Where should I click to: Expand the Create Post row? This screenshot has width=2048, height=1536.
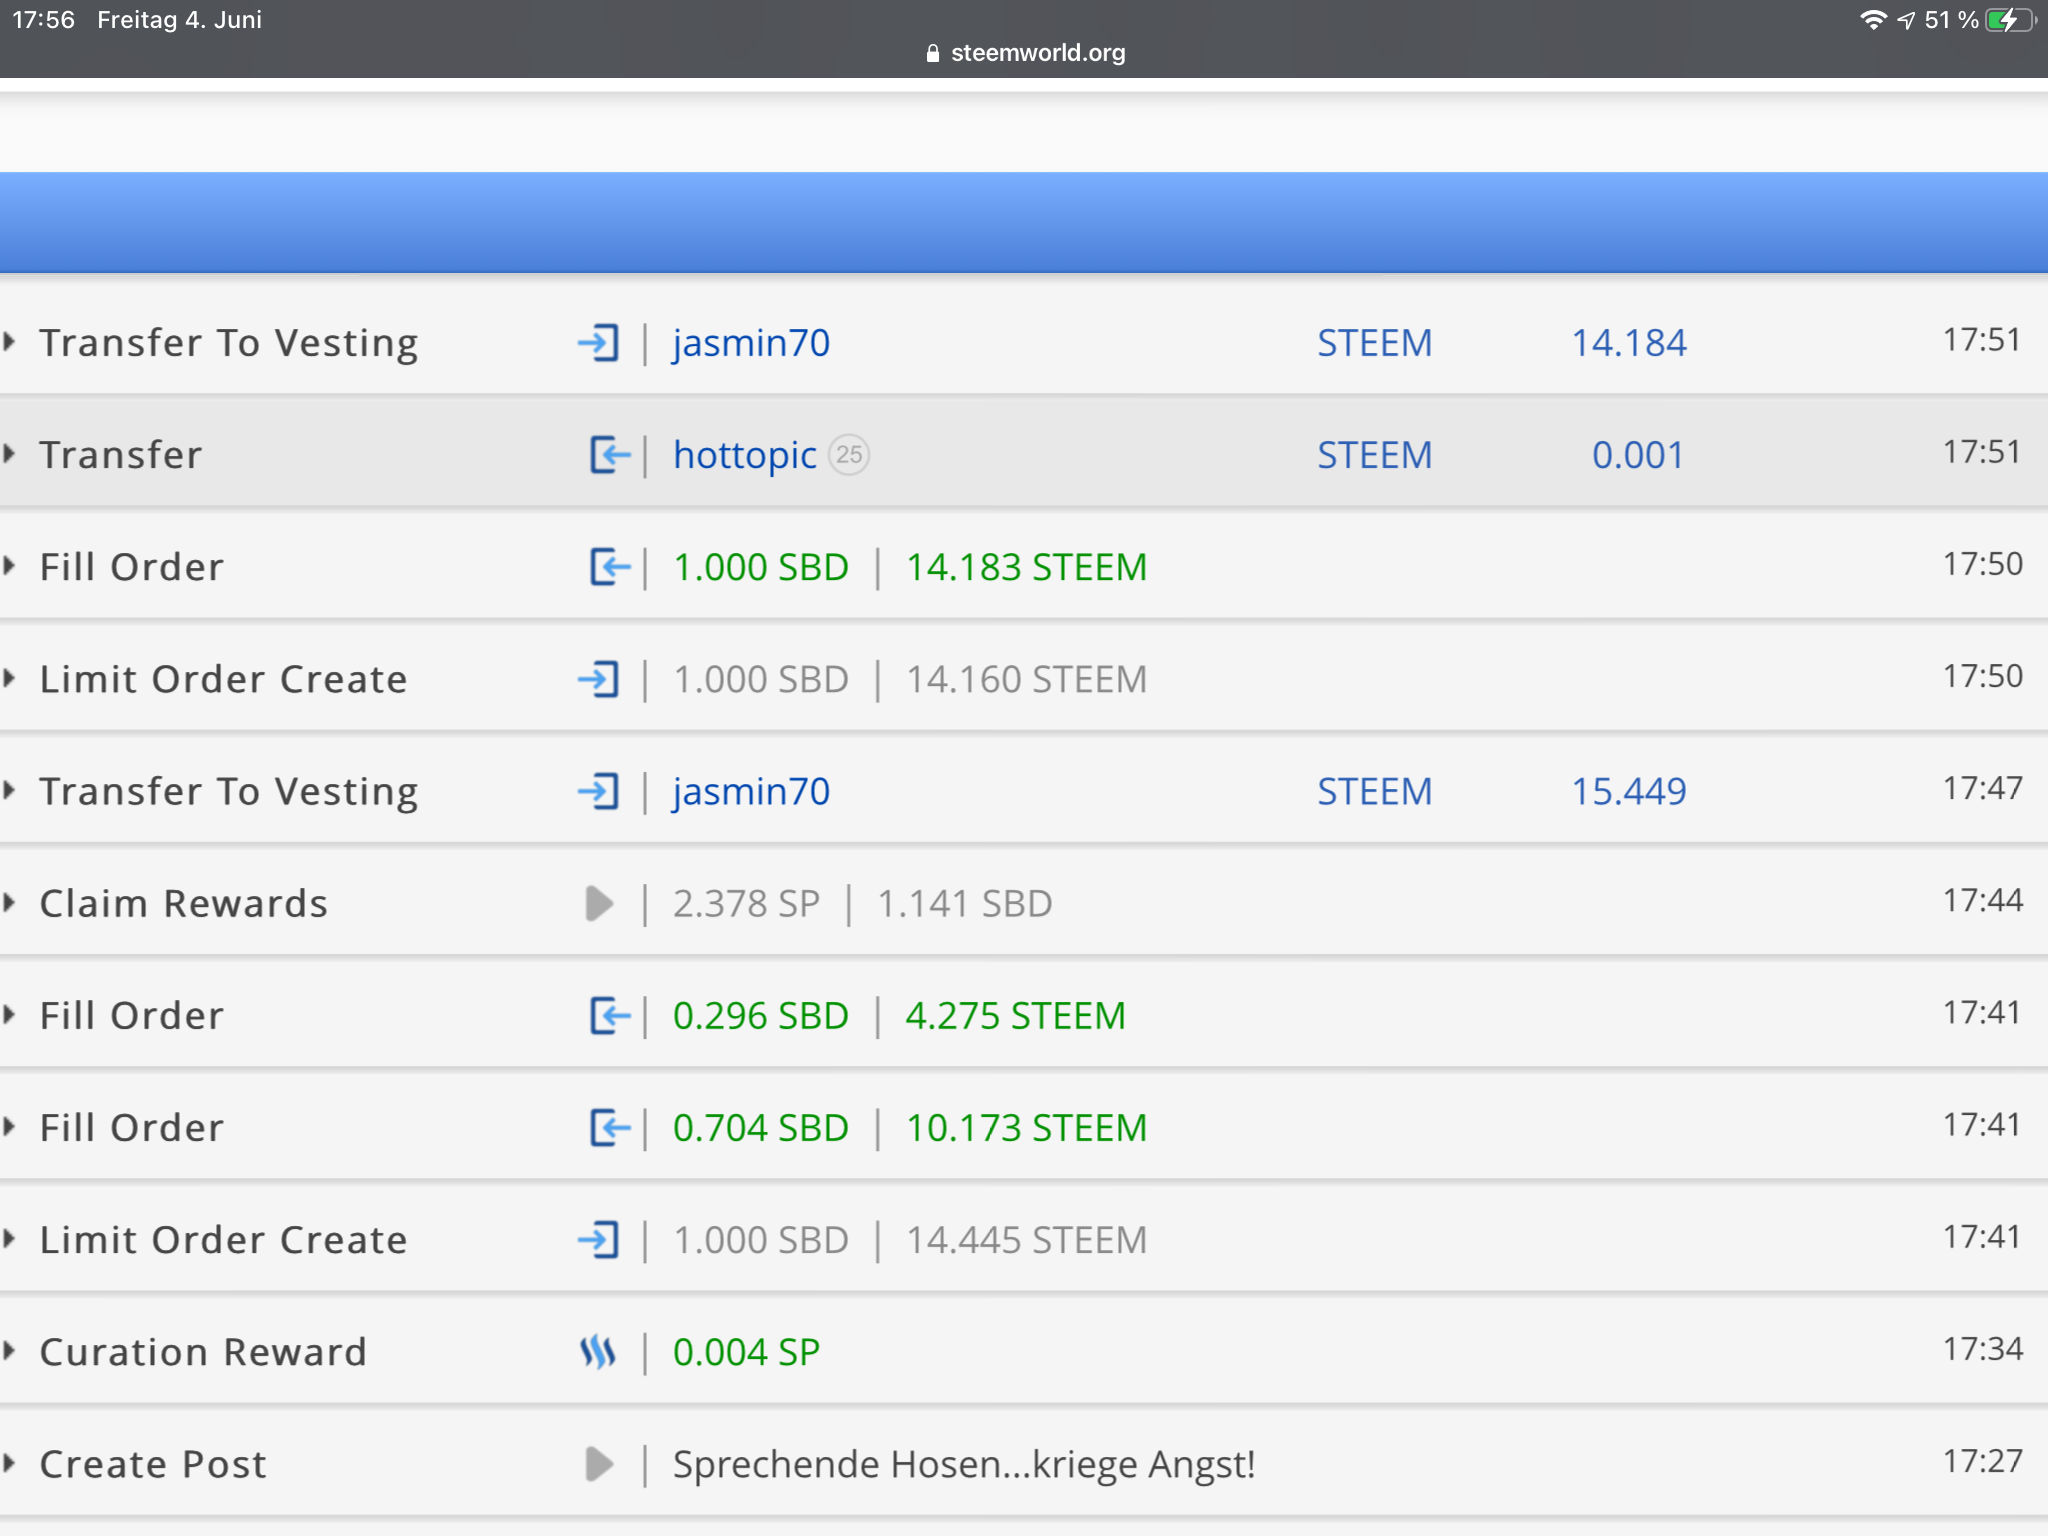10,1464
